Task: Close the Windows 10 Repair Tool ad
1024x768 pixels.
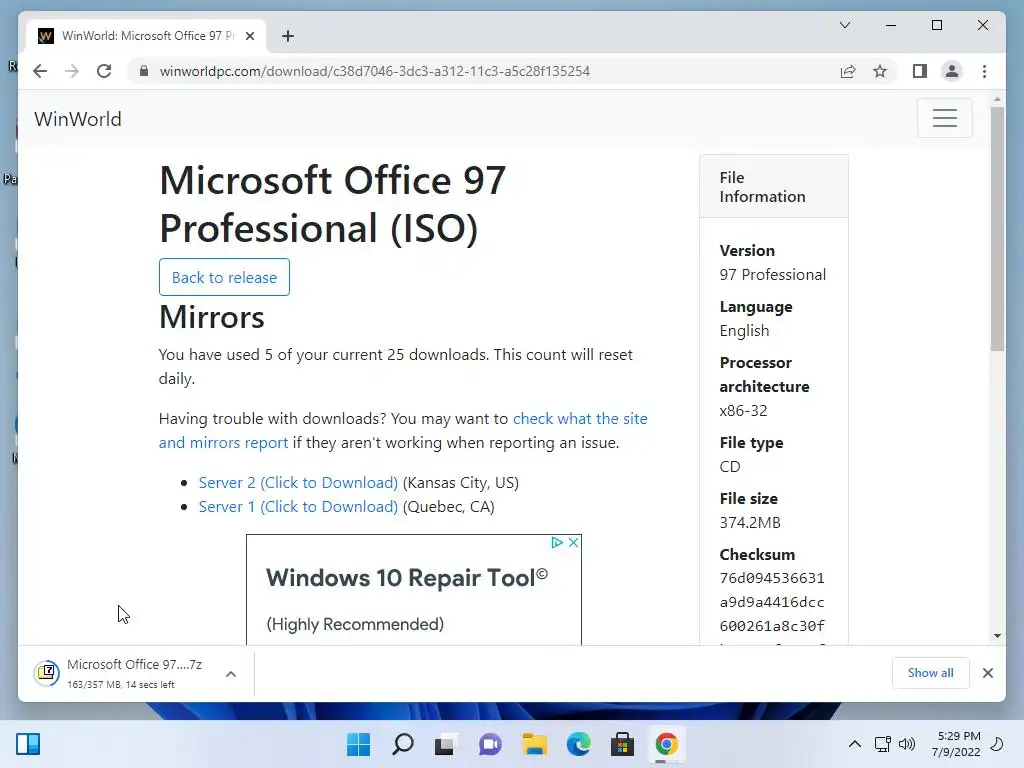Action: click(573, 543)
